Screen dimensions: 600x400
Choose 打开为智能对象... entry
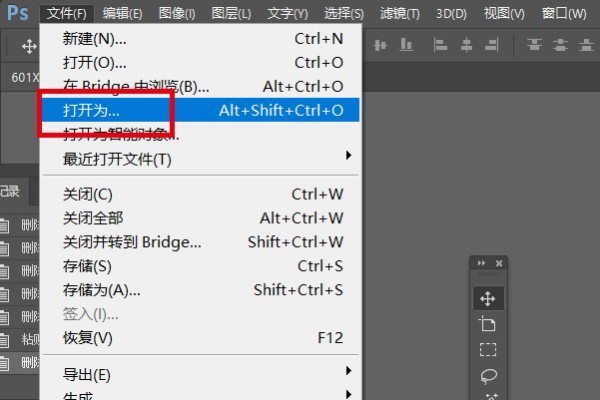[x=201, y=134]
